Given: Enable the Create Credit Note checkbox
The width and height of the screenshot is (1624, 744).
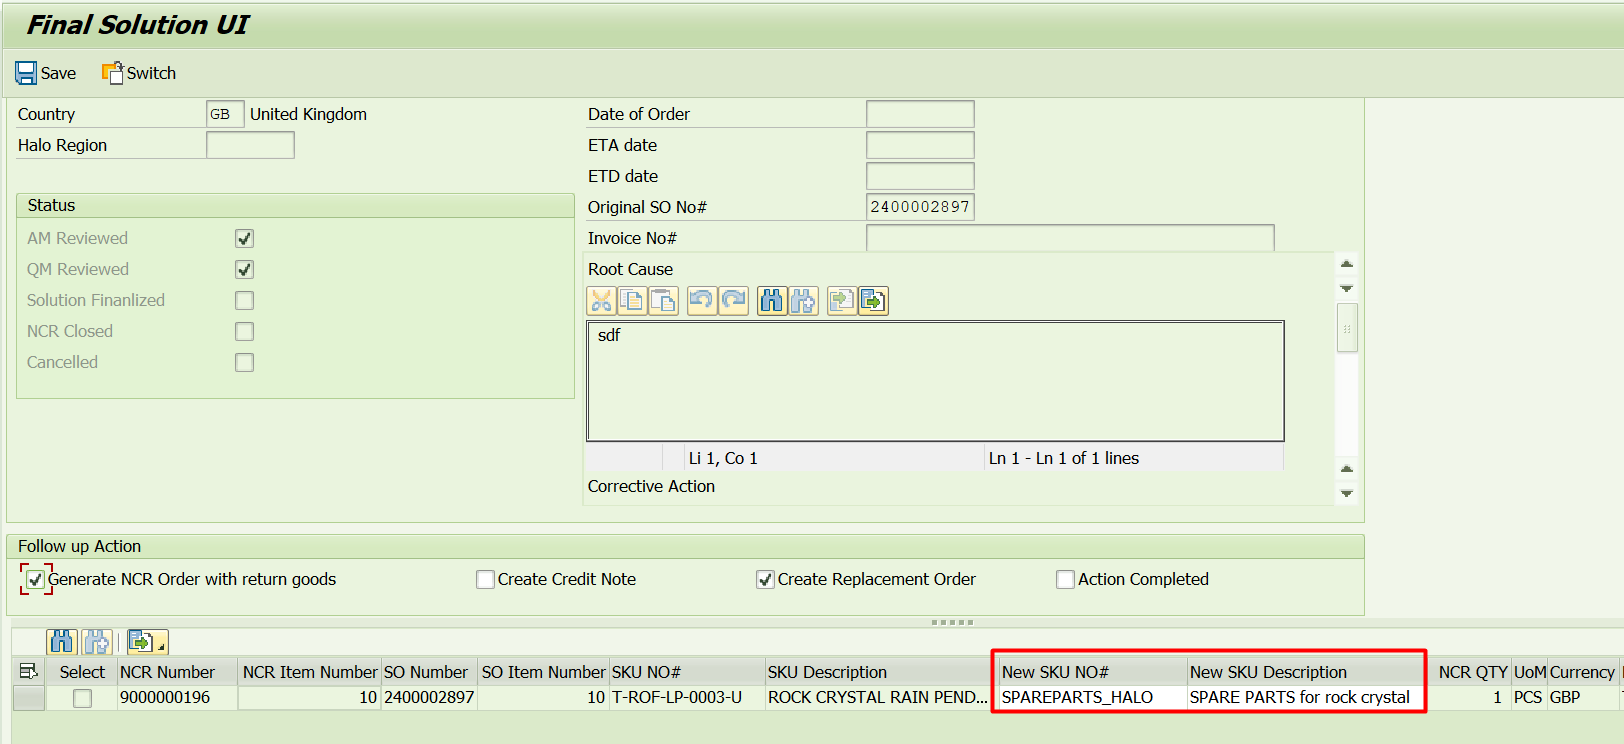Looking at the screenshot, I should click(x=486, y=580).
